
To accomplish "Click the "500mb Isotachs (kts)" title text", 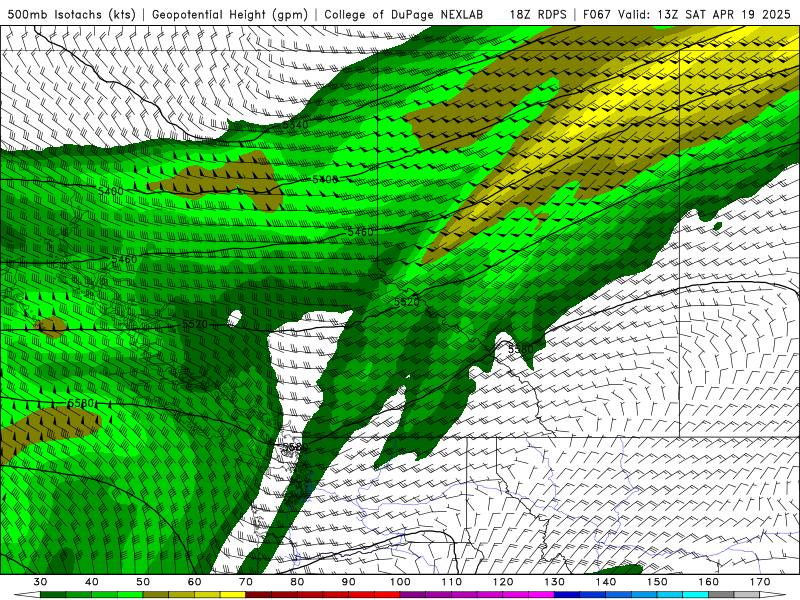I will 71,14.
